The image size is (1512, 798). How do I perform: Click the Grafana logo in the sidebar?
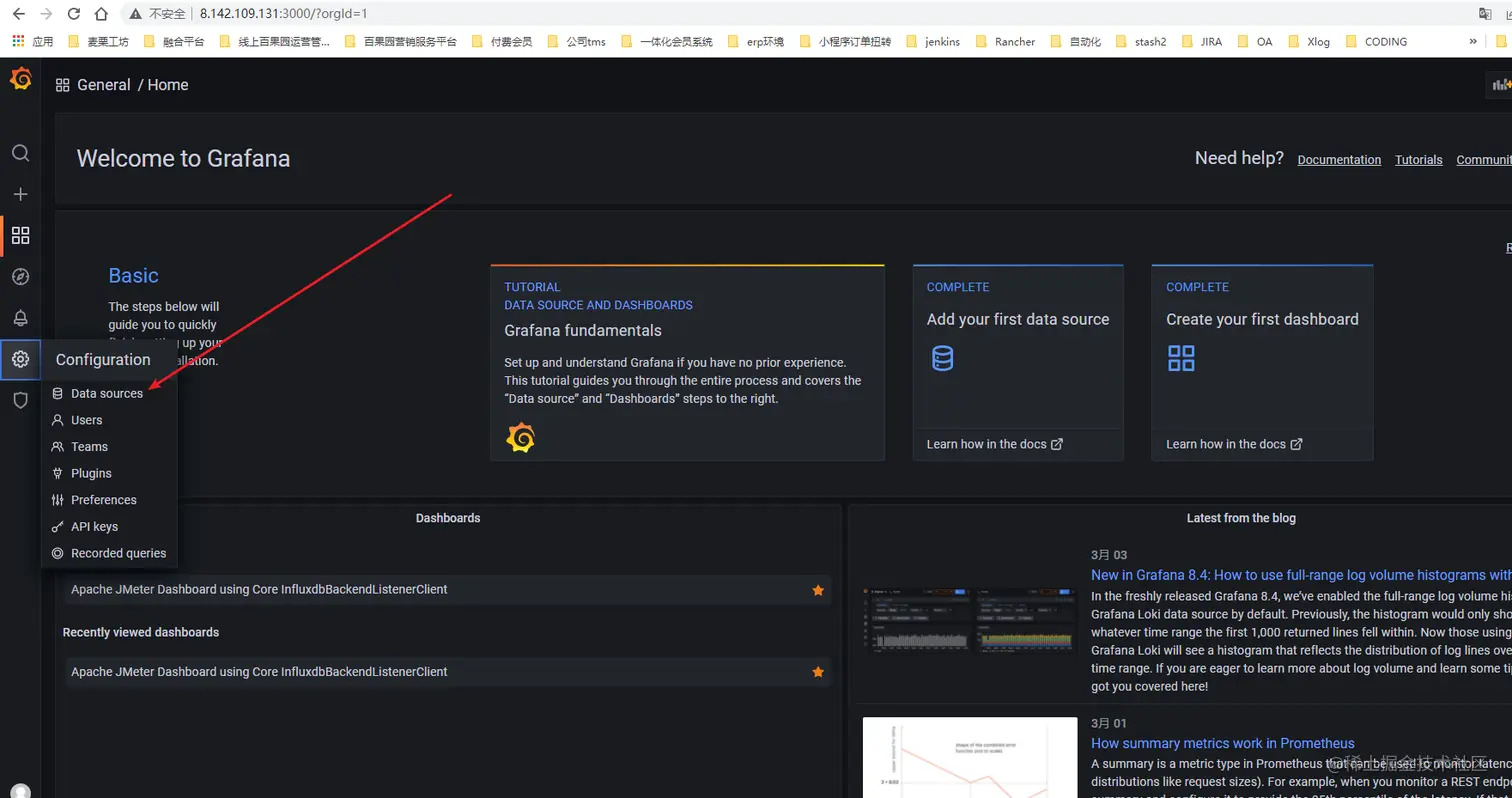click(x=20, y=78)
